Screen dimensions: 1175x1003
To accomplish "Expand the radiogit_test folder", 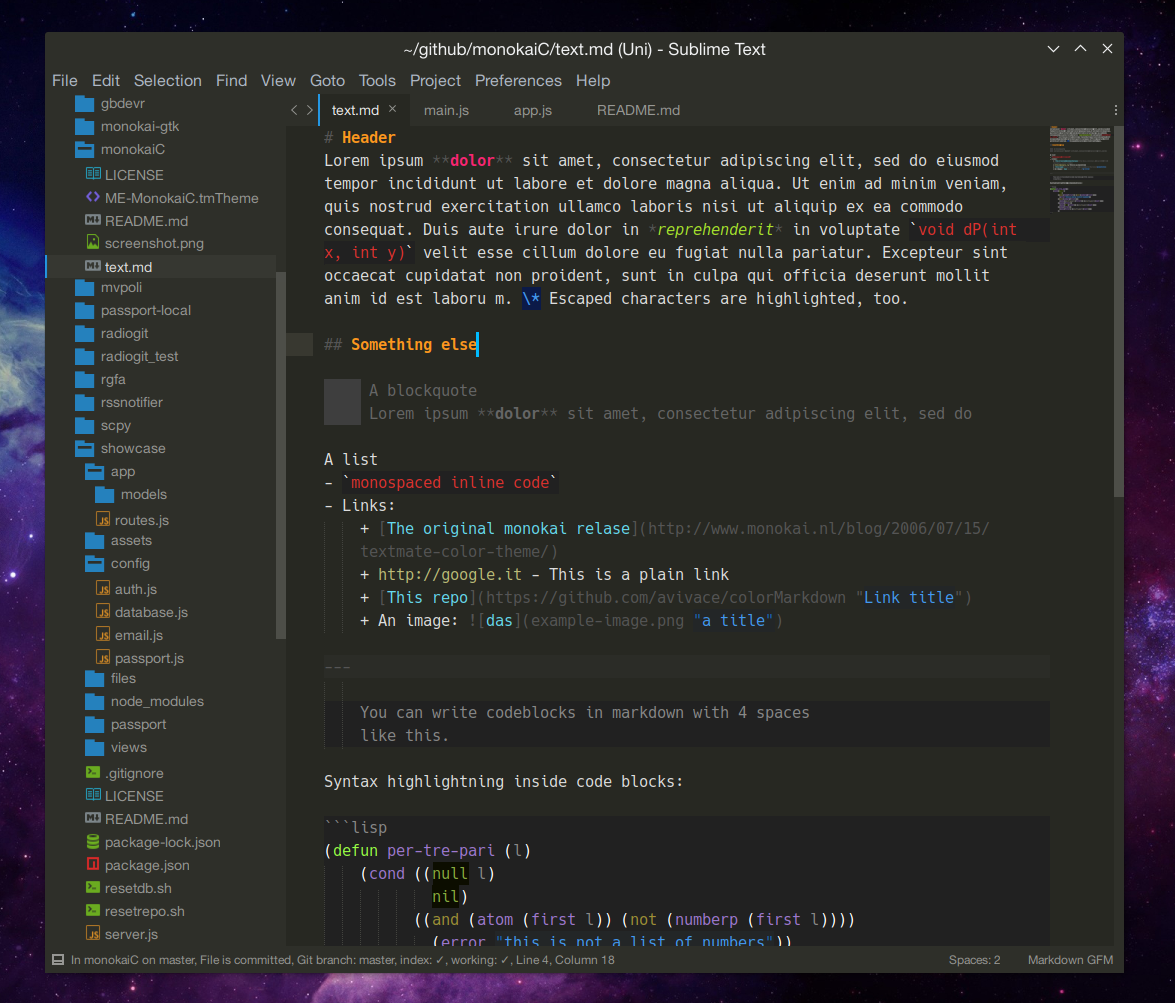I will [x=84, y=356].
